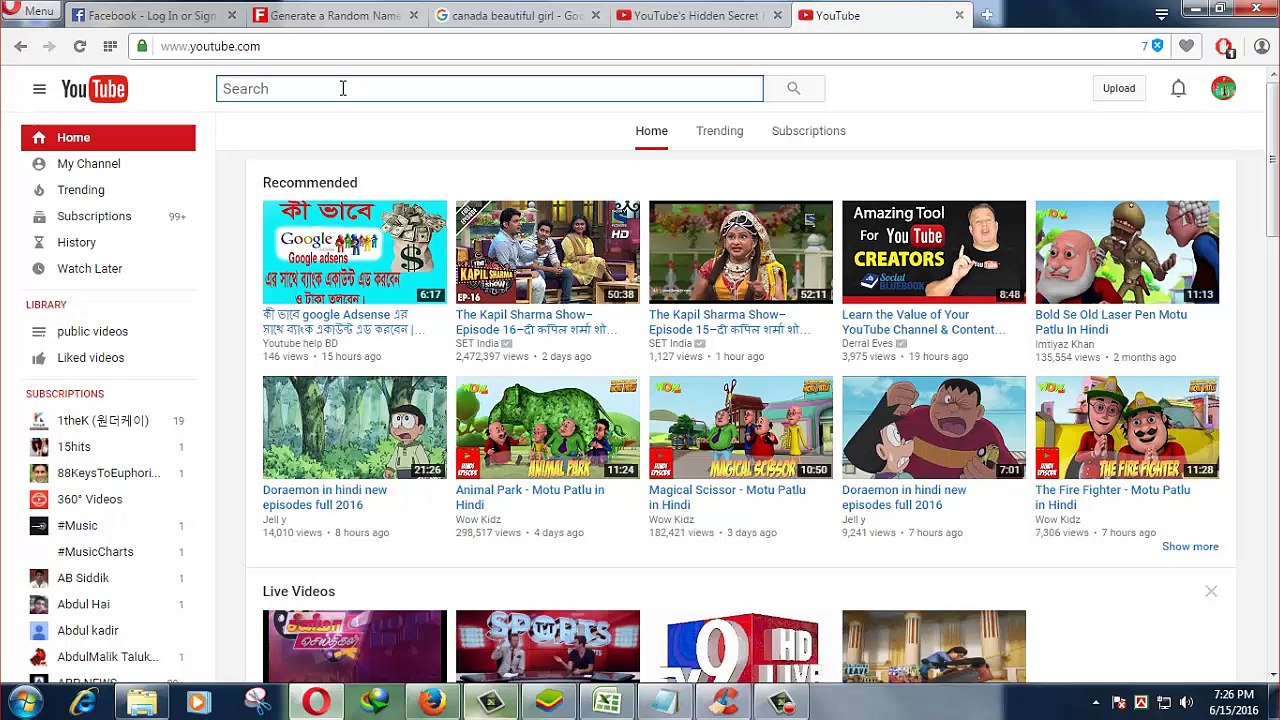The height and width of the screenshot is (720, 1280).
Task: Go forward in browser history
Action: click(49, 46)
